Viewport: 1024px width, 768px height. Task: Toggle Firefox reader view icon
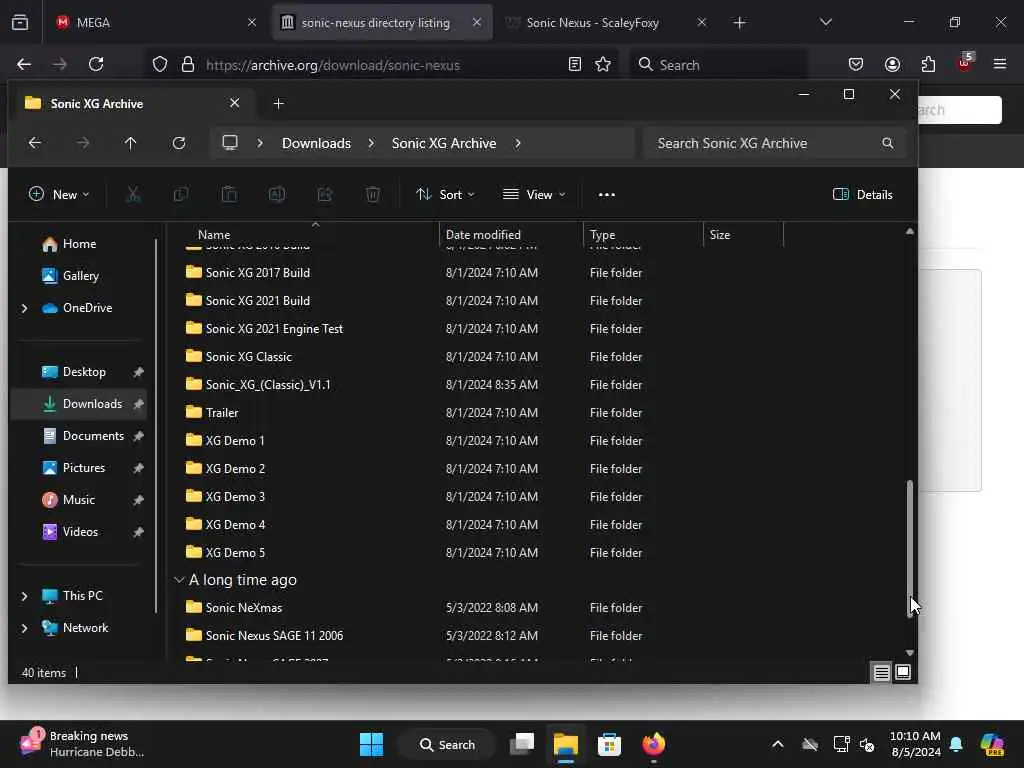[x=575, y=64]
